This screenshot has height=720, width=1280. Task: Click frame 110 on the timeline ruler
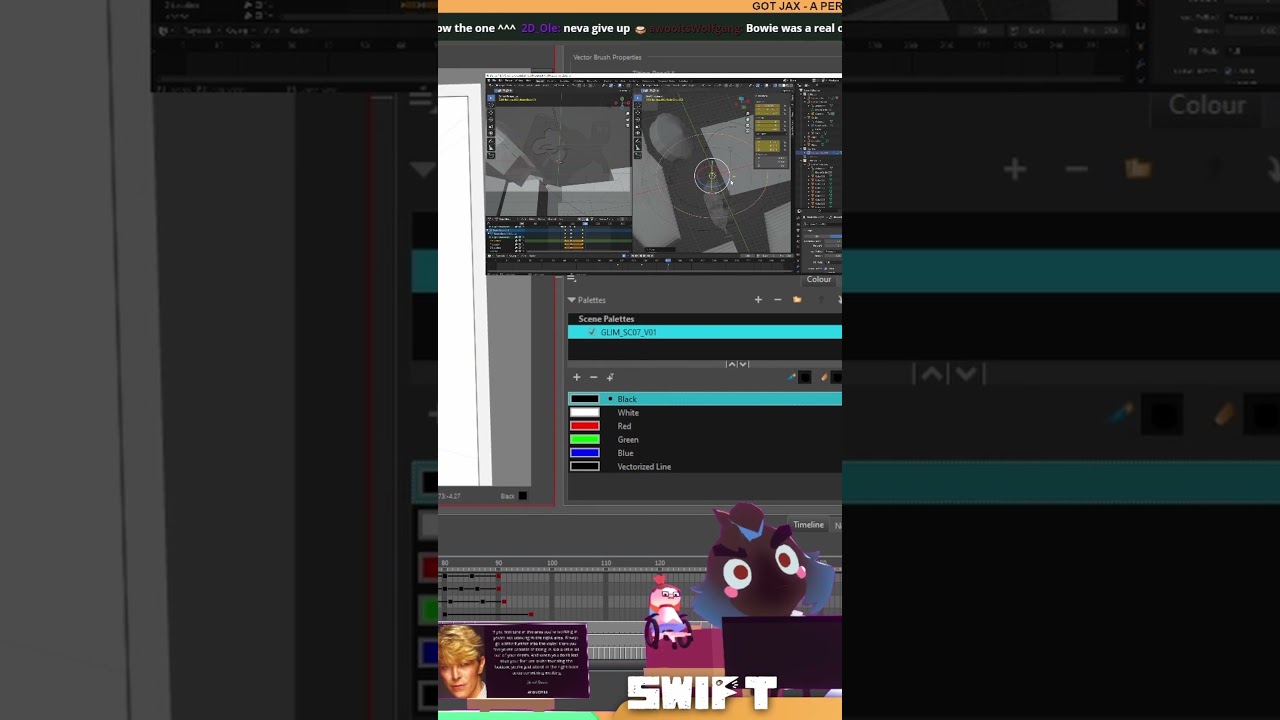(606, 563)
